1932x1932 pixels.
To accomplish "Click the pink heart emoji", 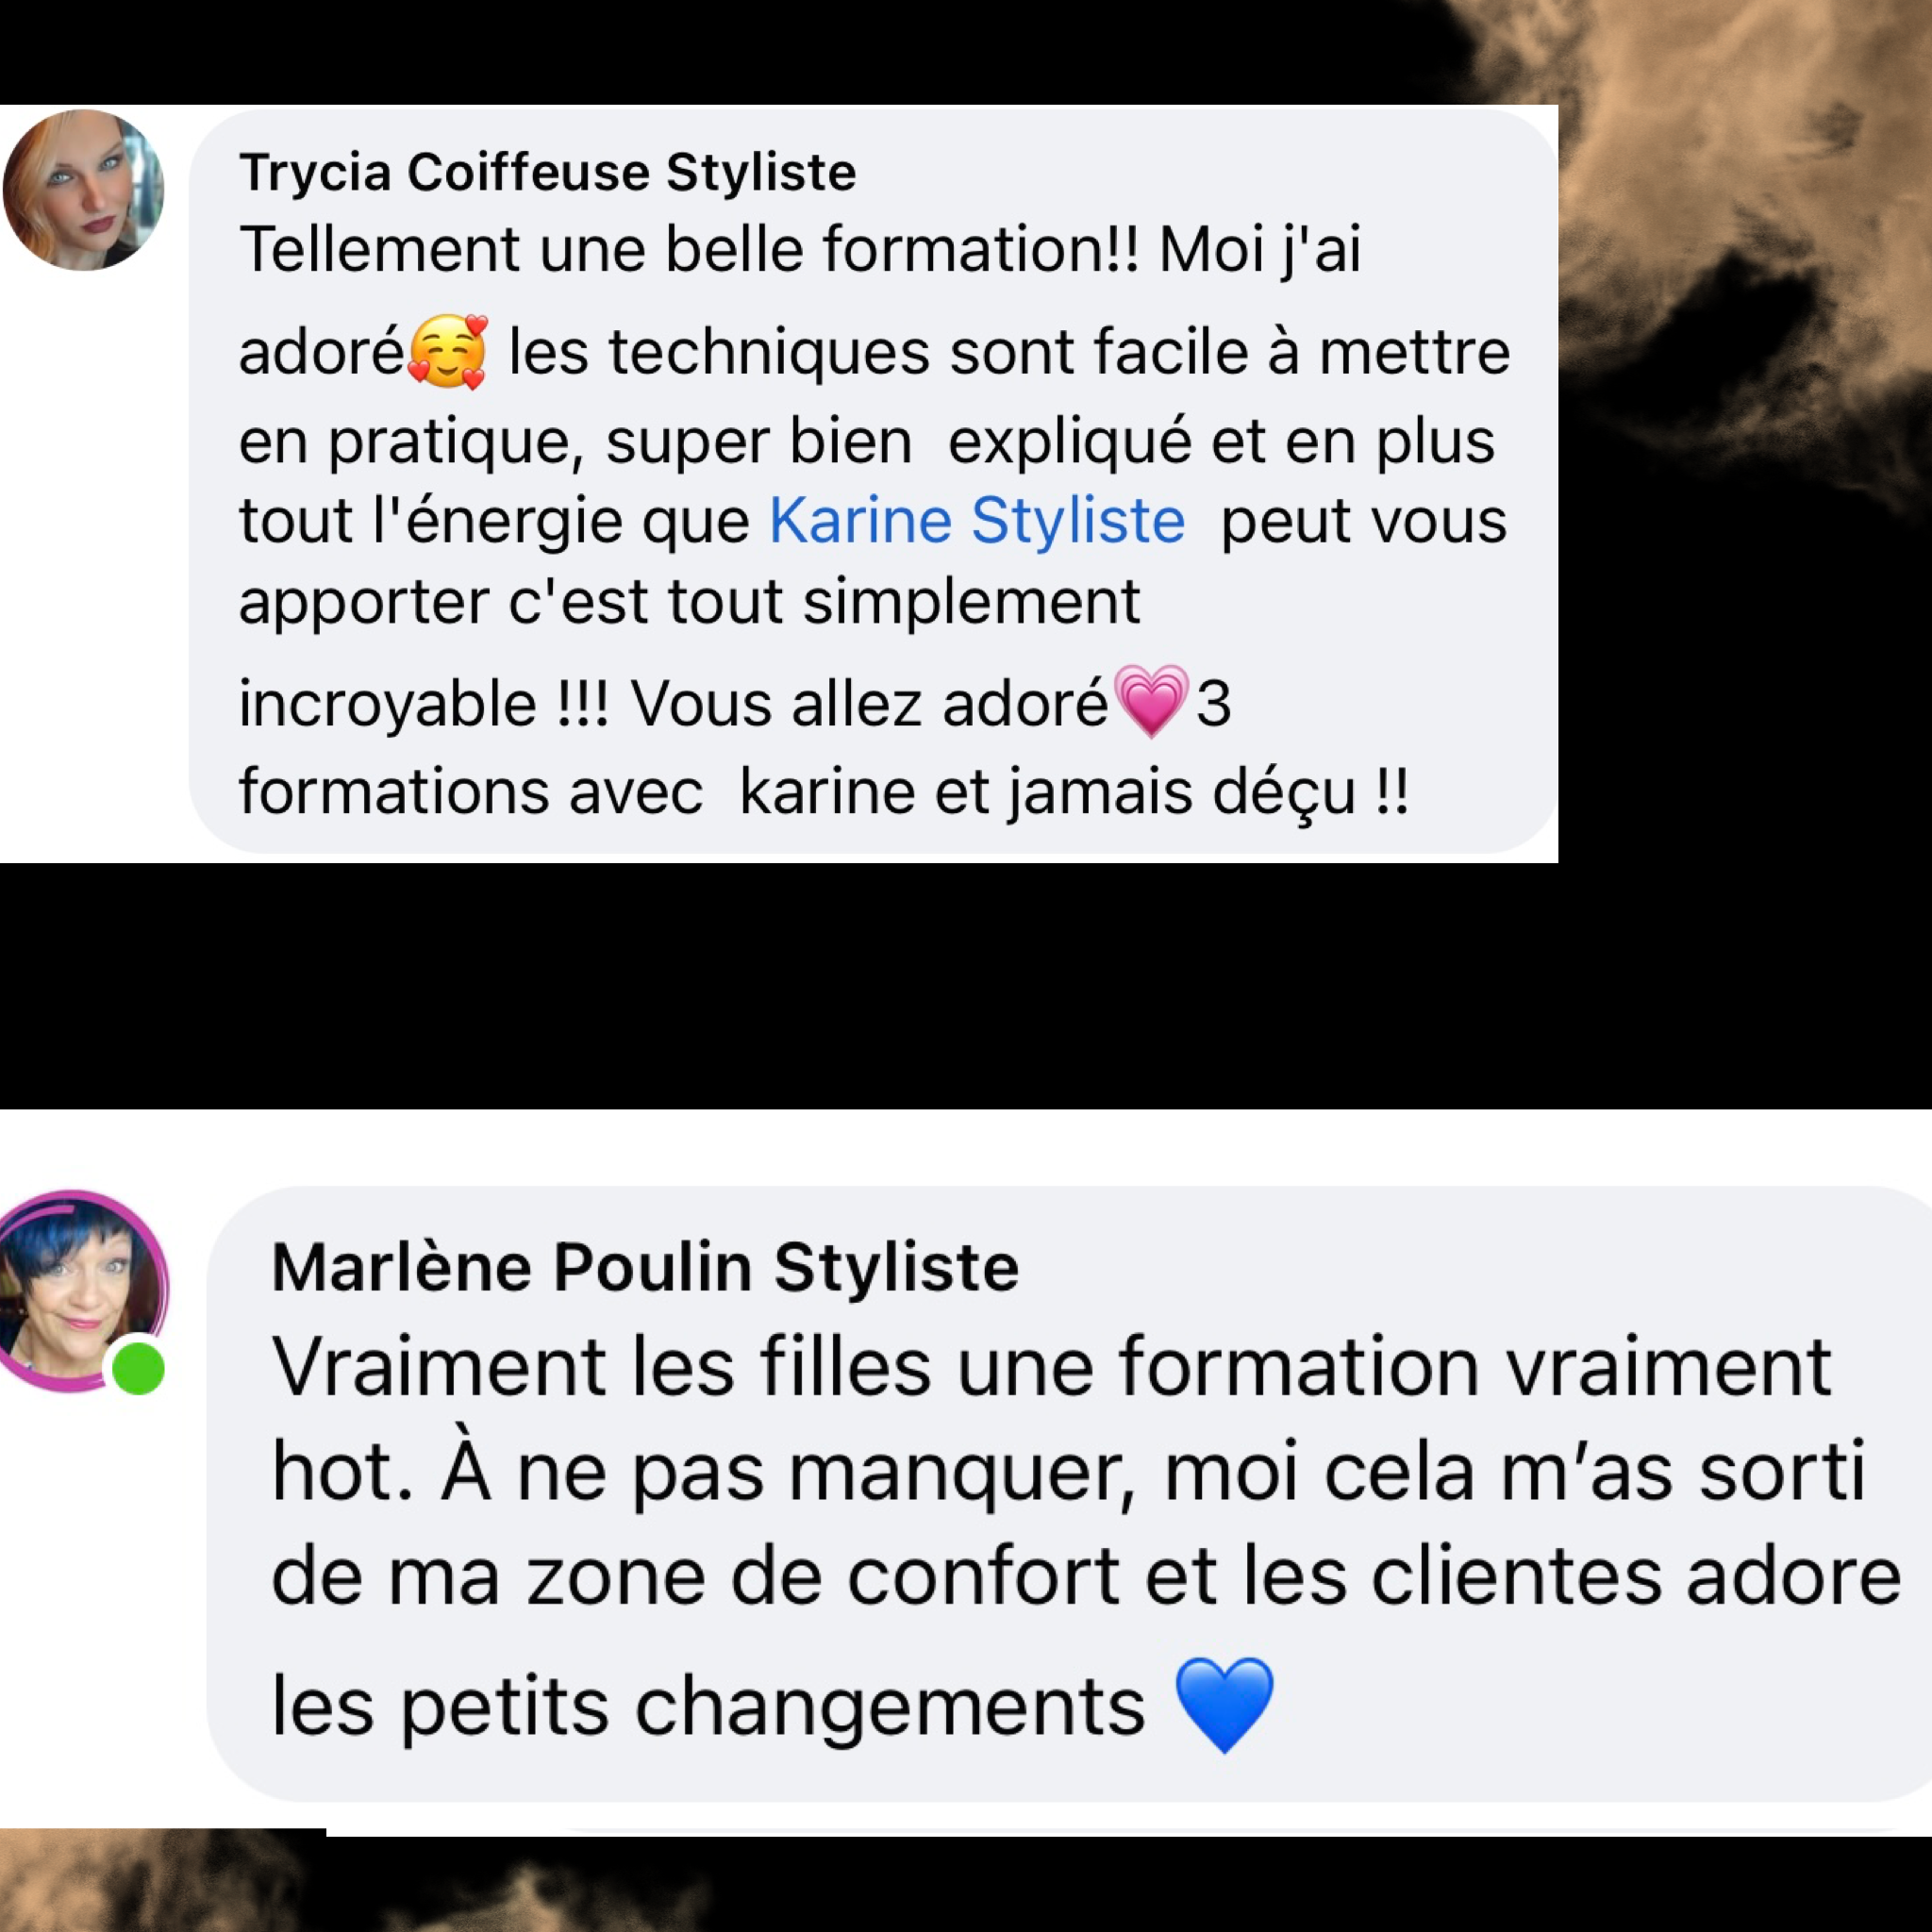I will coord(1151,701).
